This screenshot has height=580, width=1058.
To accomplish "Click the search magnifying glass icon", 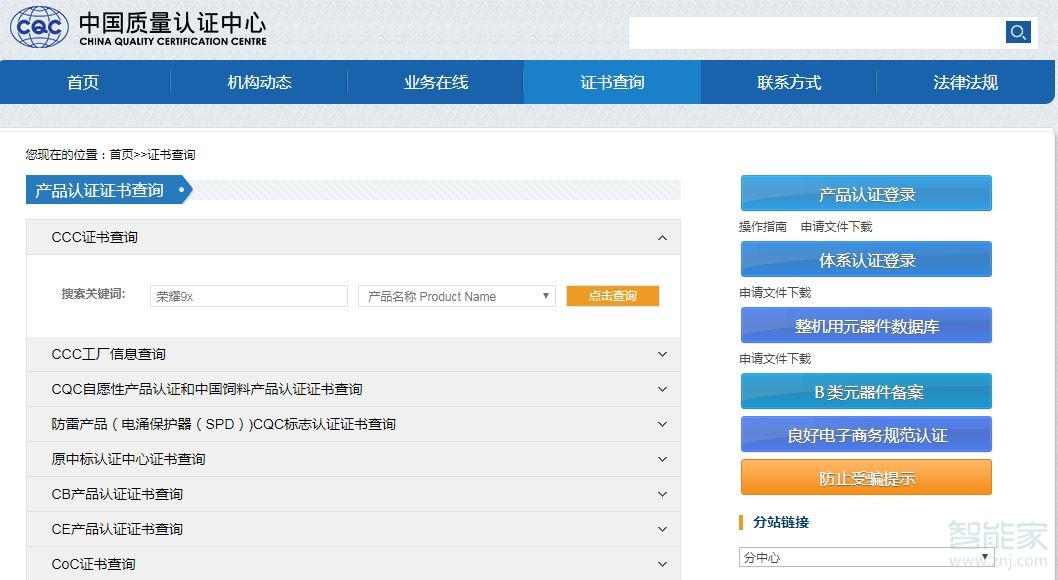I will coord(1018,31).
